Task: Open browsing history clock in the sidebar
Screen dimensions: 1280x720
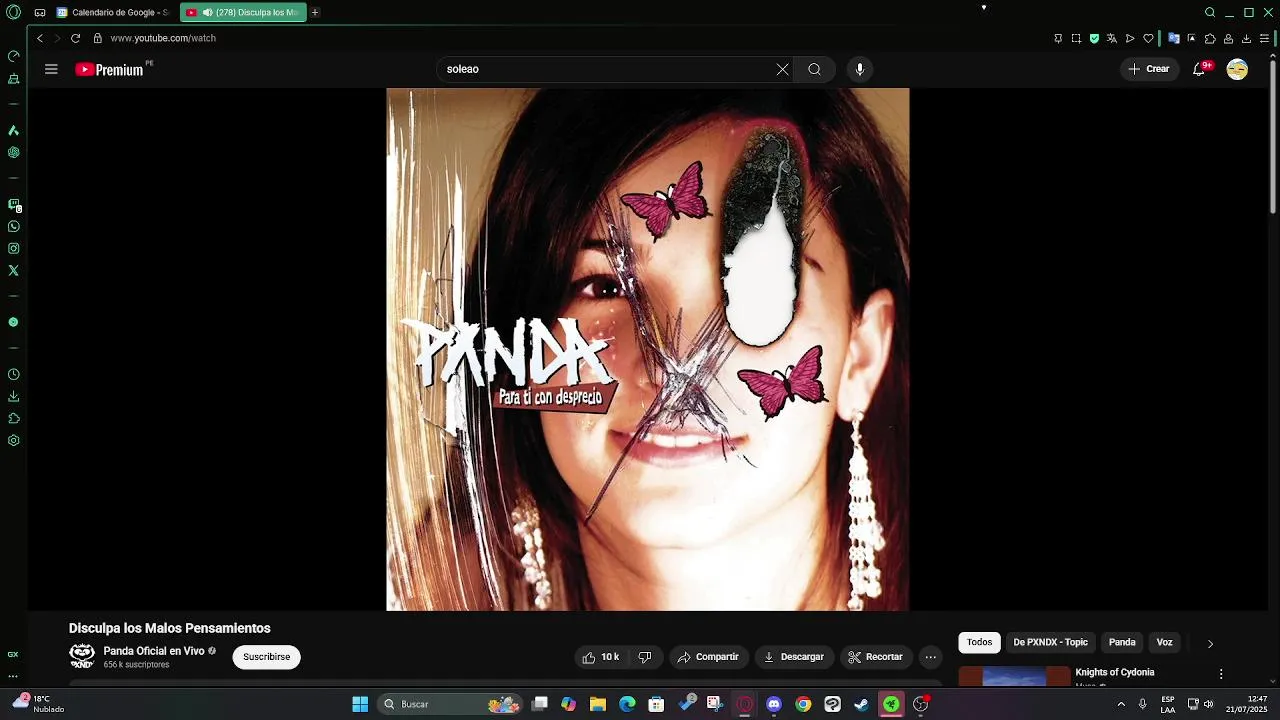Action: tap(14, 374)
